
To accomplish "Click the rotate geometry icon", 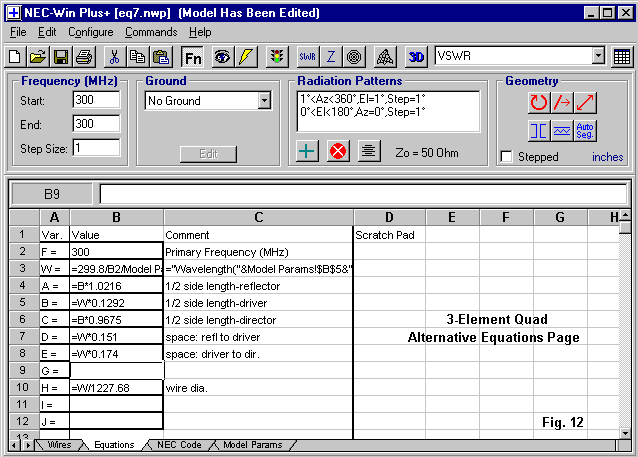I will coord(539,102).
